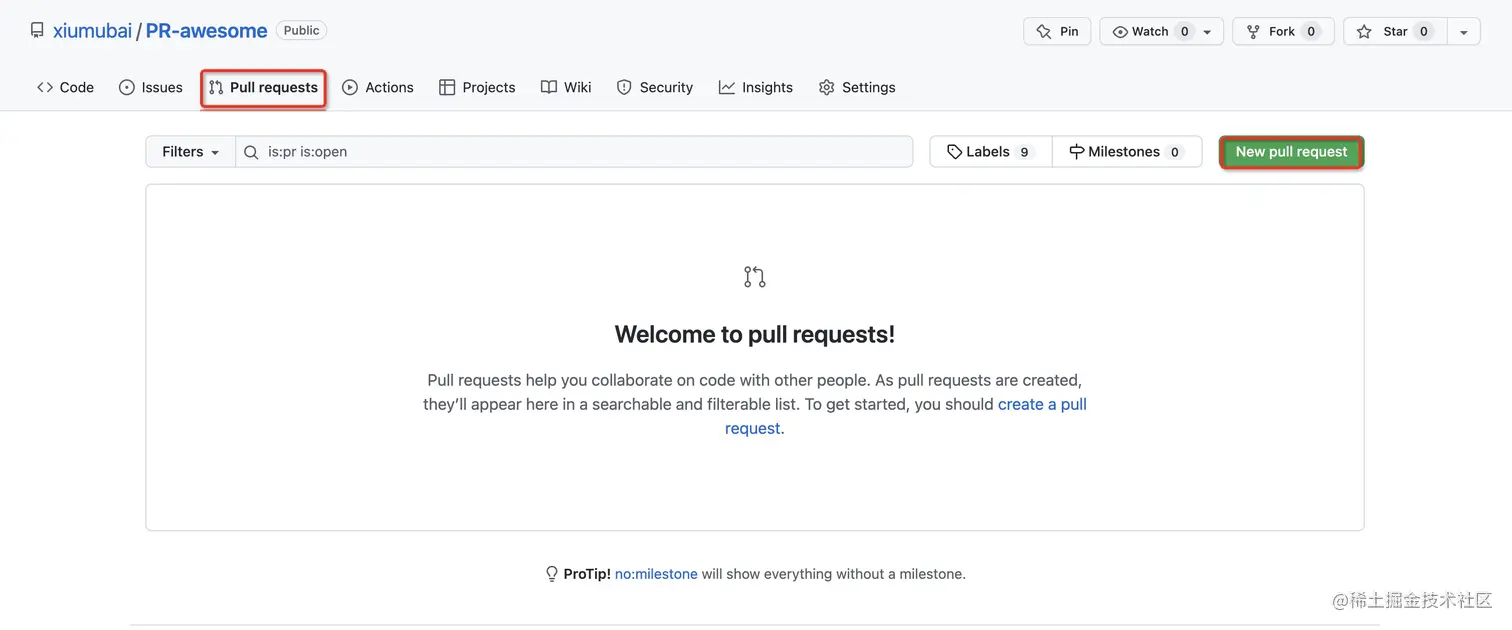This screenshot has width=1512, height=630.
Task: Click the Star count 0 badge
Action: 1424,31
